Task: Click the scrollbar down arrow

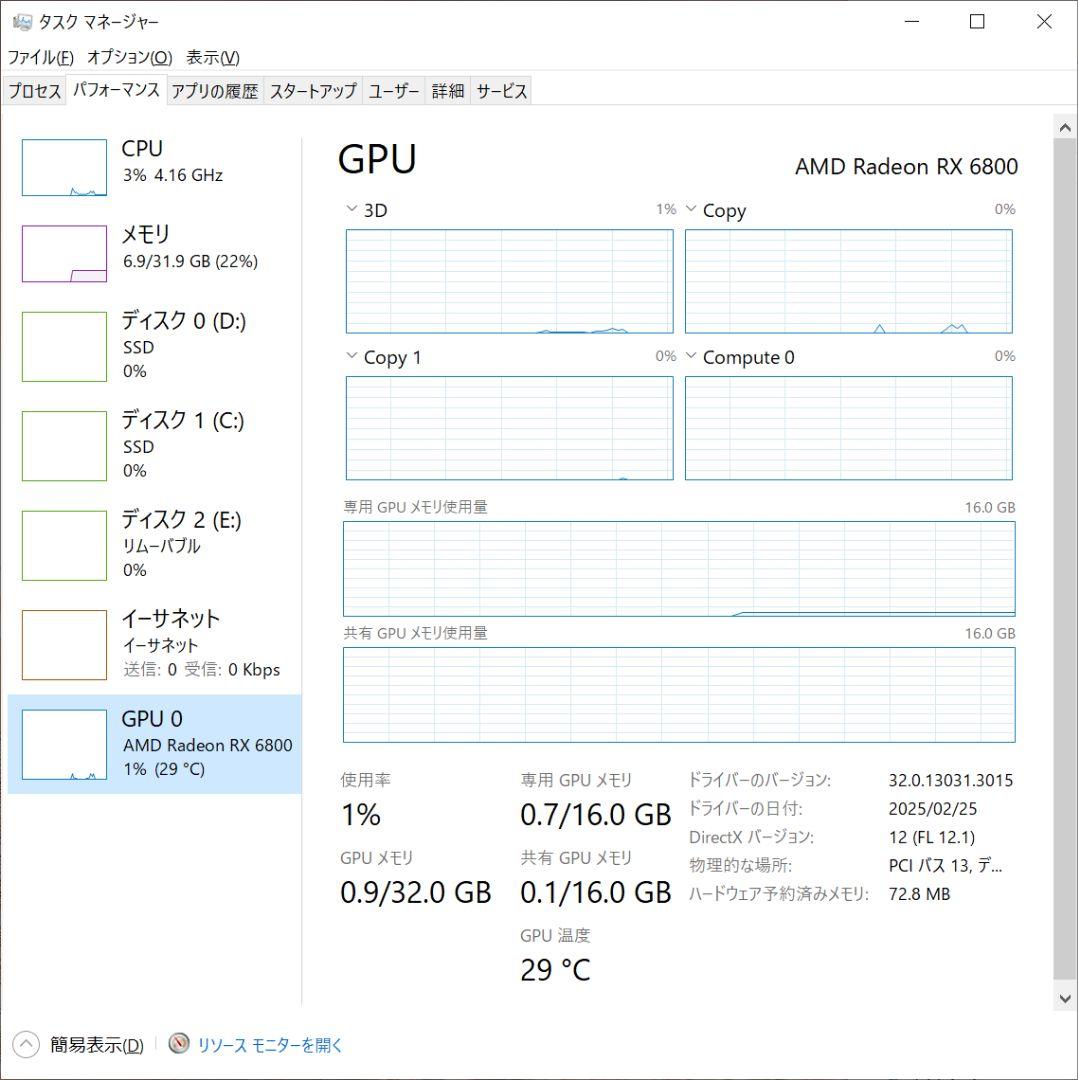Action: click(1065, 999)
